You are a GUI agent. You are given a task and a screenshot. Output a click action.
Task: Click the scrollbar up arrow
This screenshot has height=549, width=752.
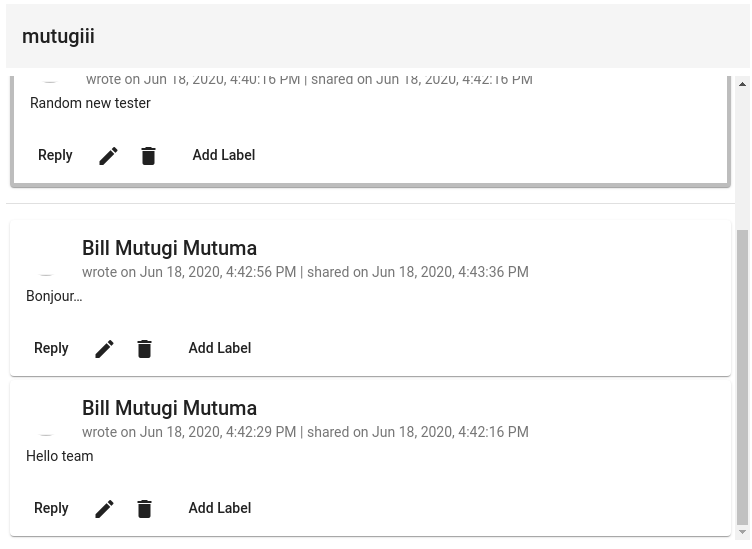[x=742, y=84]
